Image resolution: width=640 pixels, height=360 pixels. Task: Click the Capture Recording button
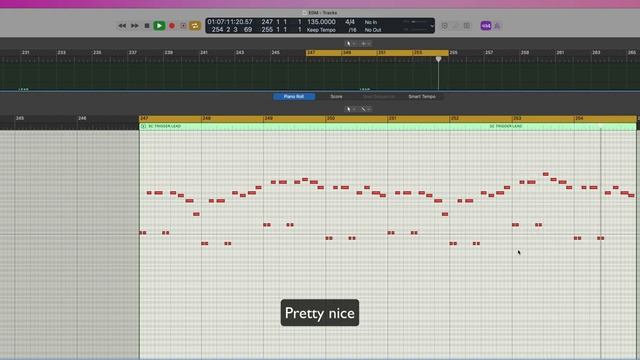183,26
